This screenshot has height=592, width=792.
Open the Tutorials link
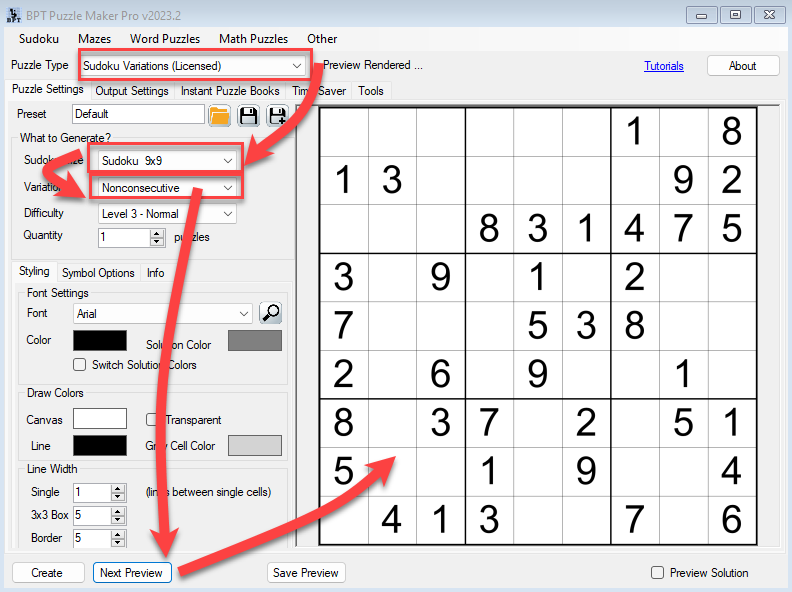click(x=664, y=66)
